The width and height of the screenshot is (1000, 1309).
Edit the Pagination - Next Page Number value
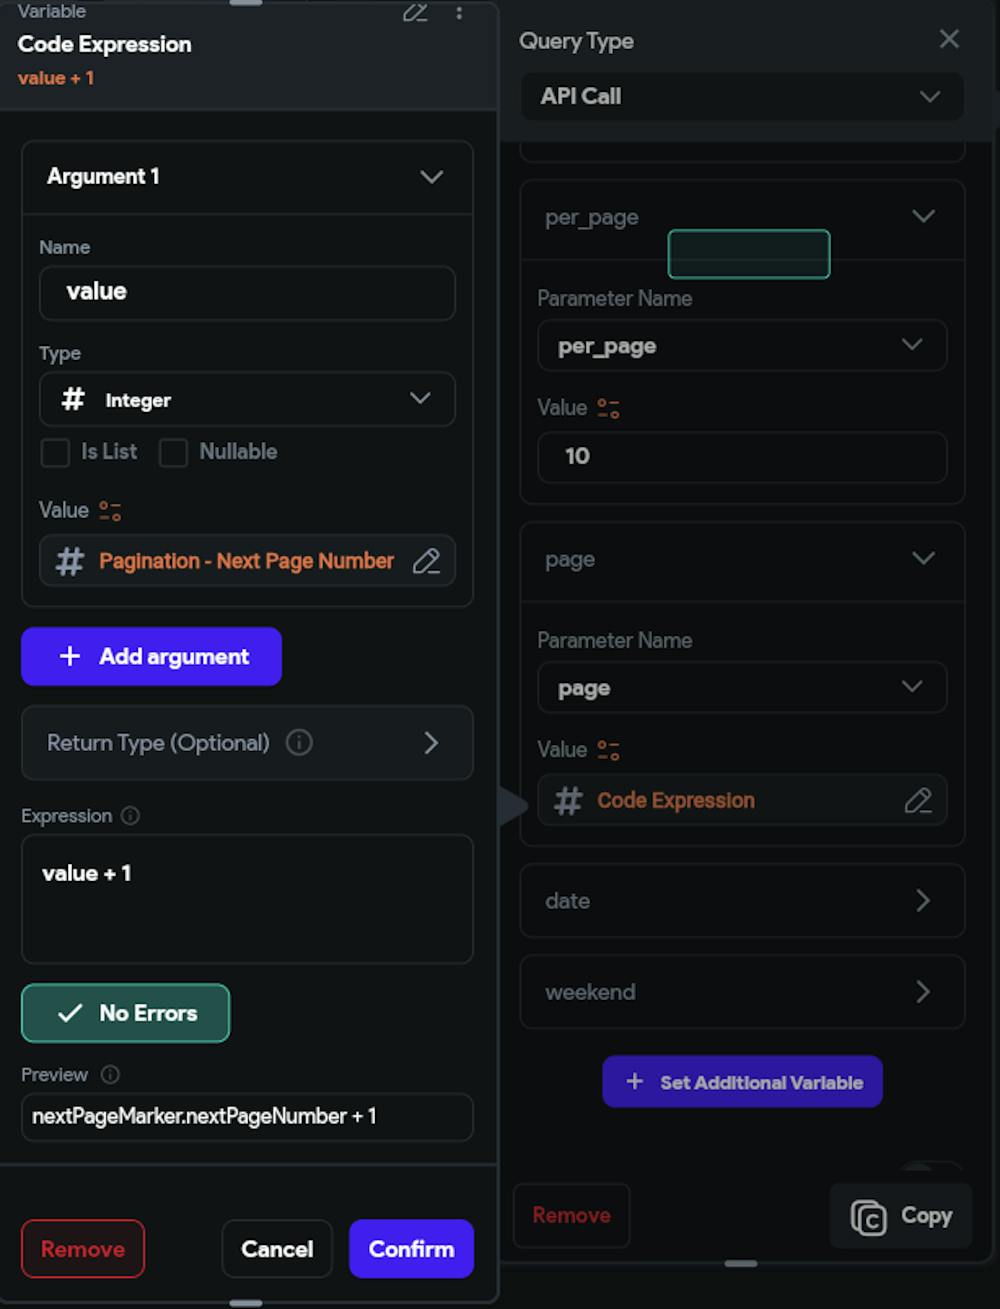pos(426,561)
